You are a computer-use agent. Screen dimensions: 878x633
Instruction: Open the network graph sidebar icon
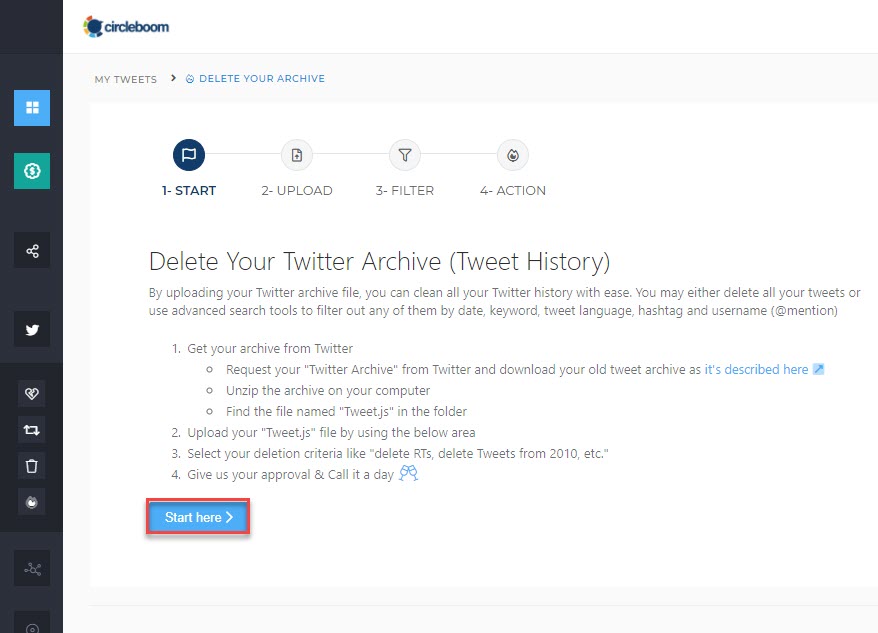tap(32, 569)
